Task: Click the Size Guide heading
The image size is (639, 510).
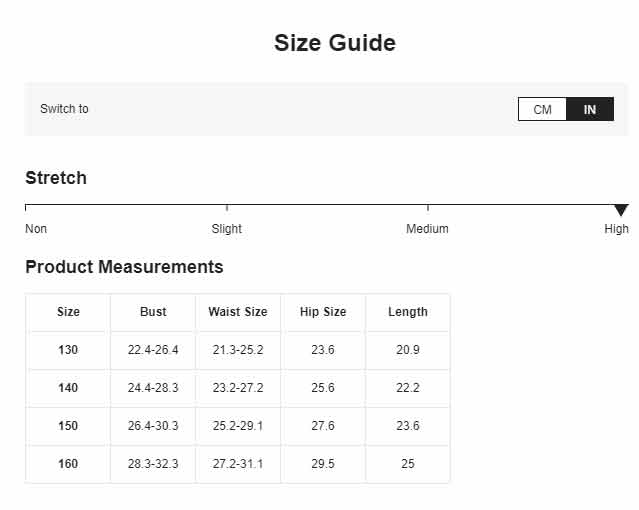Action: [x=335, y=43]
